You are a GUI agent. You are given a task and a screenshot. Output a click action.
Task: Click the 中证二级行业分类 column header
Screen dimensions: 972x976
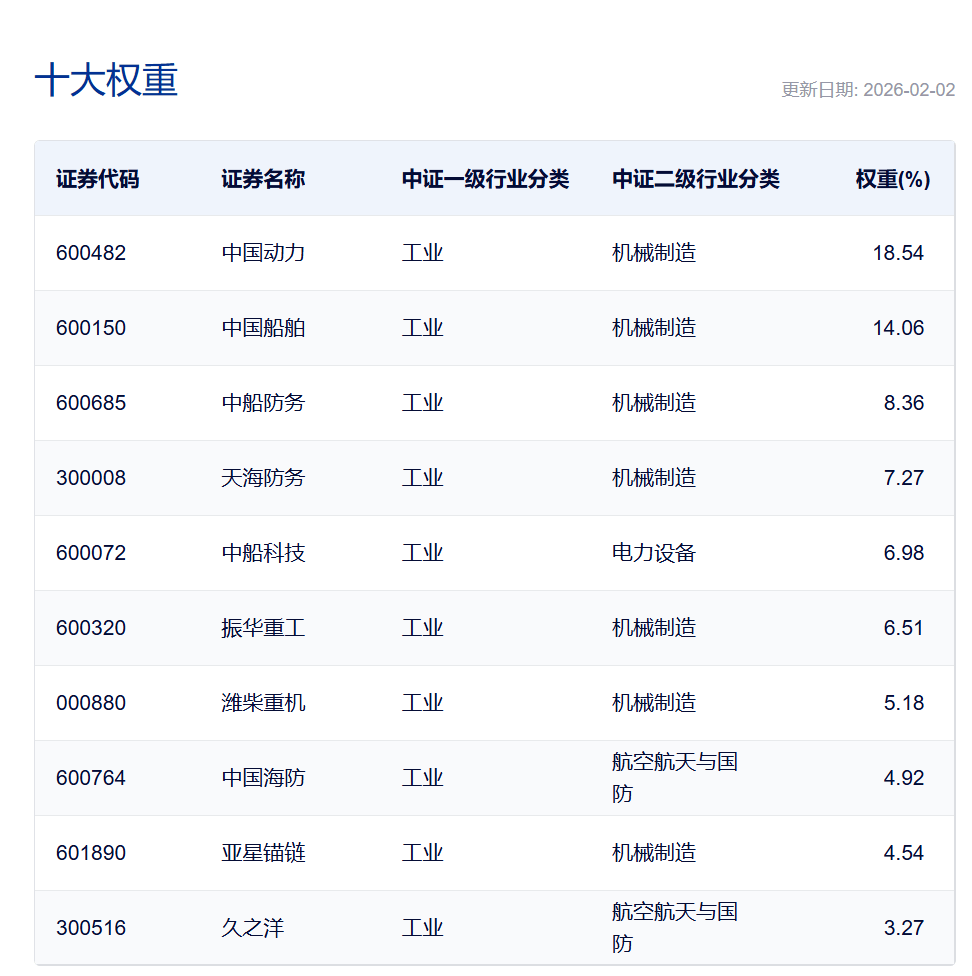[x=695, y=179]
